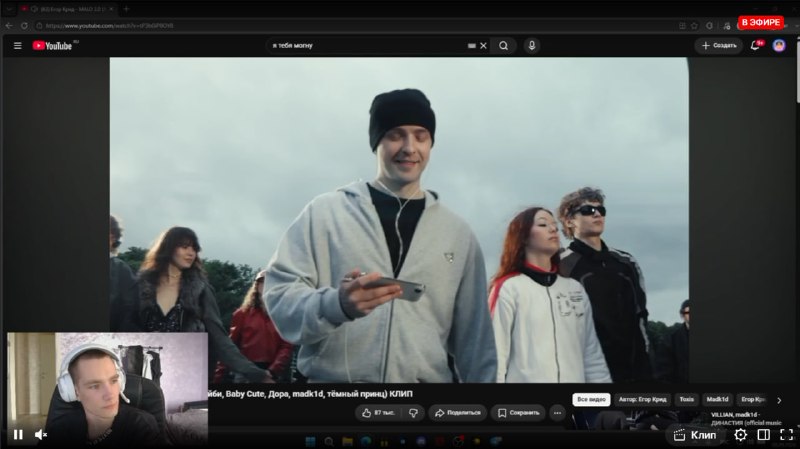Viewport: 800px width, 449px height.
Task: Click the "Создать" create button
Action: [x=719, y=45]
